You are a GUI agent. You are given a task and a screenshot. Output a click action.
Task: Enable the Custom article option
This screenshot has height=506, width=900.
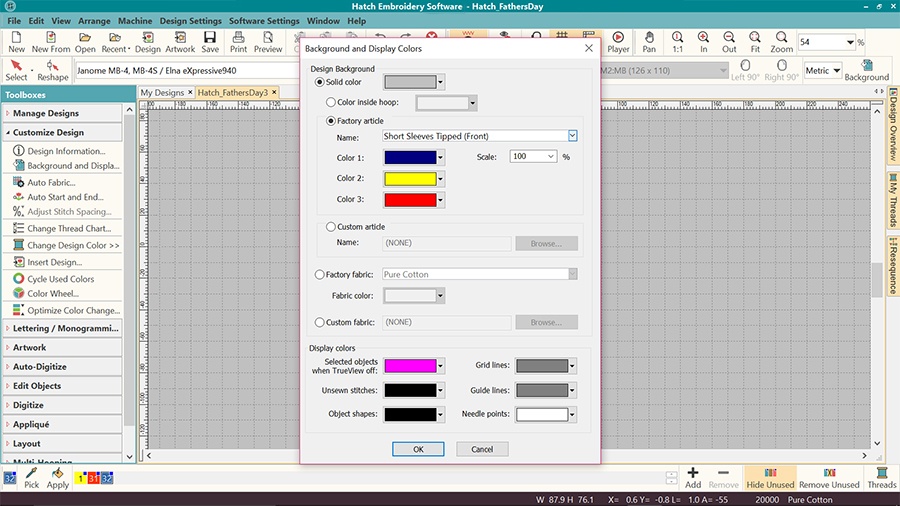coord(332,227)
